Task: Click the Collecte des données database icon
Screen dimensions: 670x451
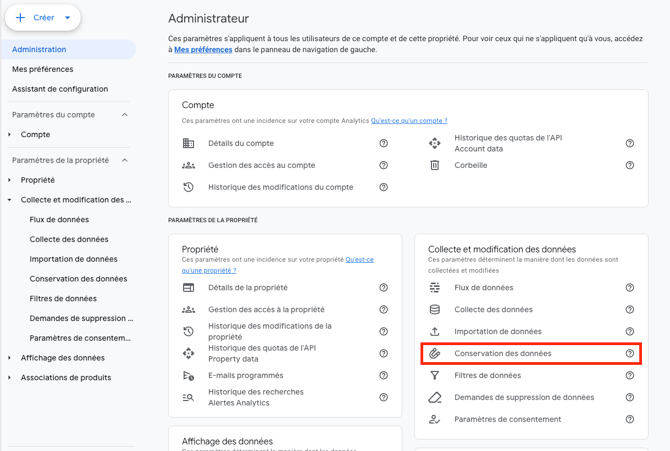Action: 434,310
